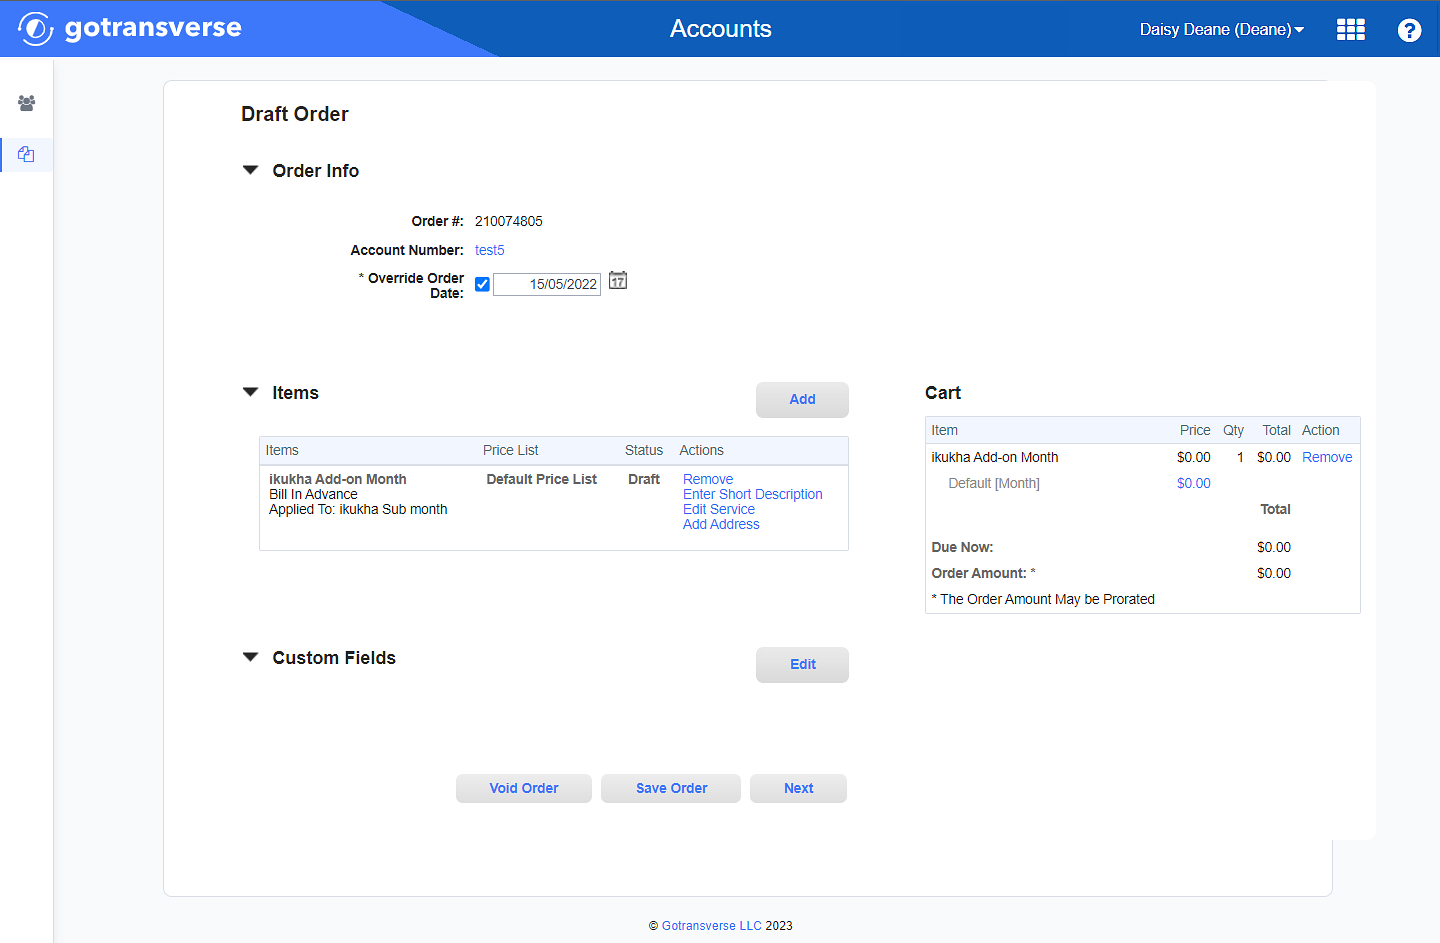The height and width of the screenshot is (943, 1440).
Task: Click the Override Order Date input field
Action: pyautogui.click(x=547, y=284)
